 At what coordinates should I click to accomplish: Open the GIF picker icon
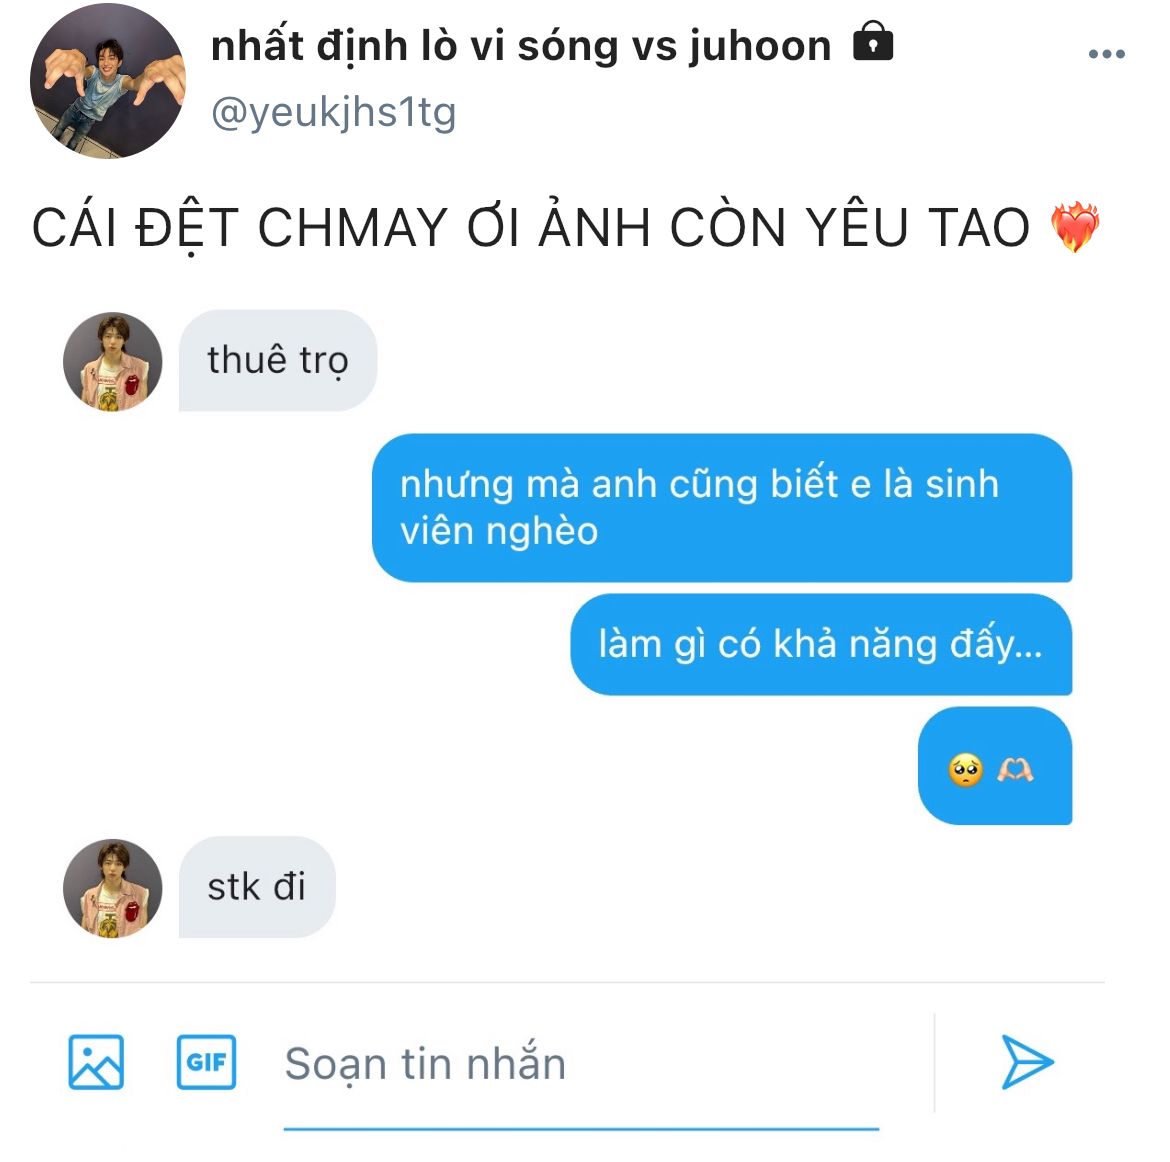coord(206,1062)
